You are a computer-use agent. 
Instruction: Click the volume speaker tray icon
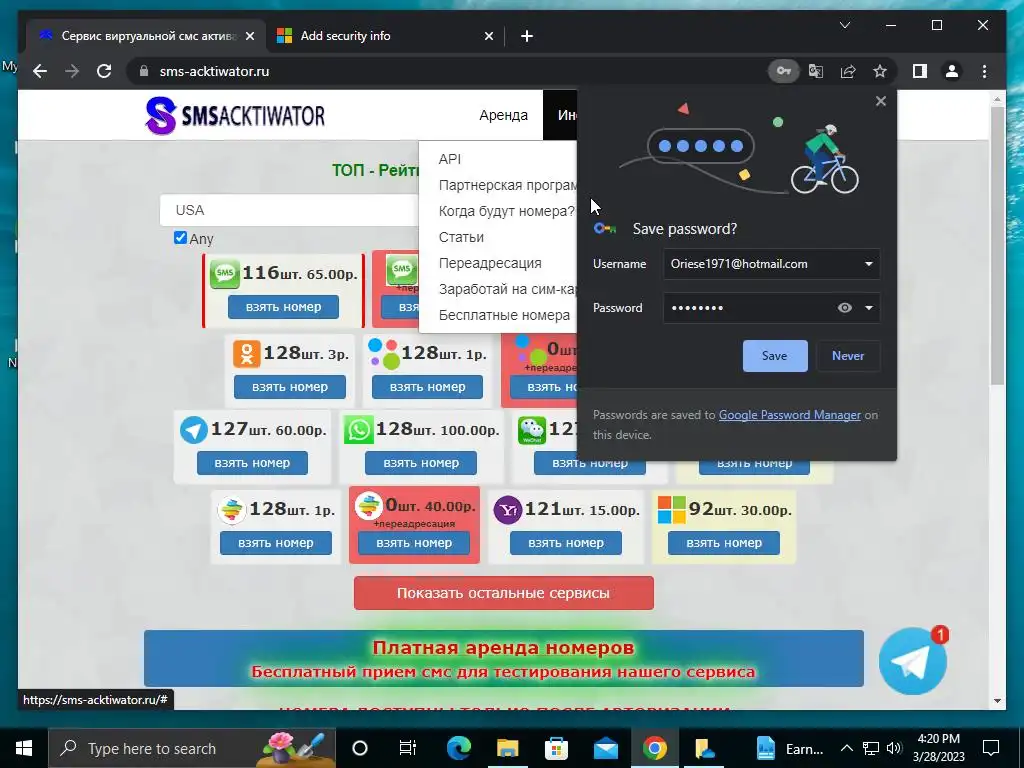[x=894, y=748]
